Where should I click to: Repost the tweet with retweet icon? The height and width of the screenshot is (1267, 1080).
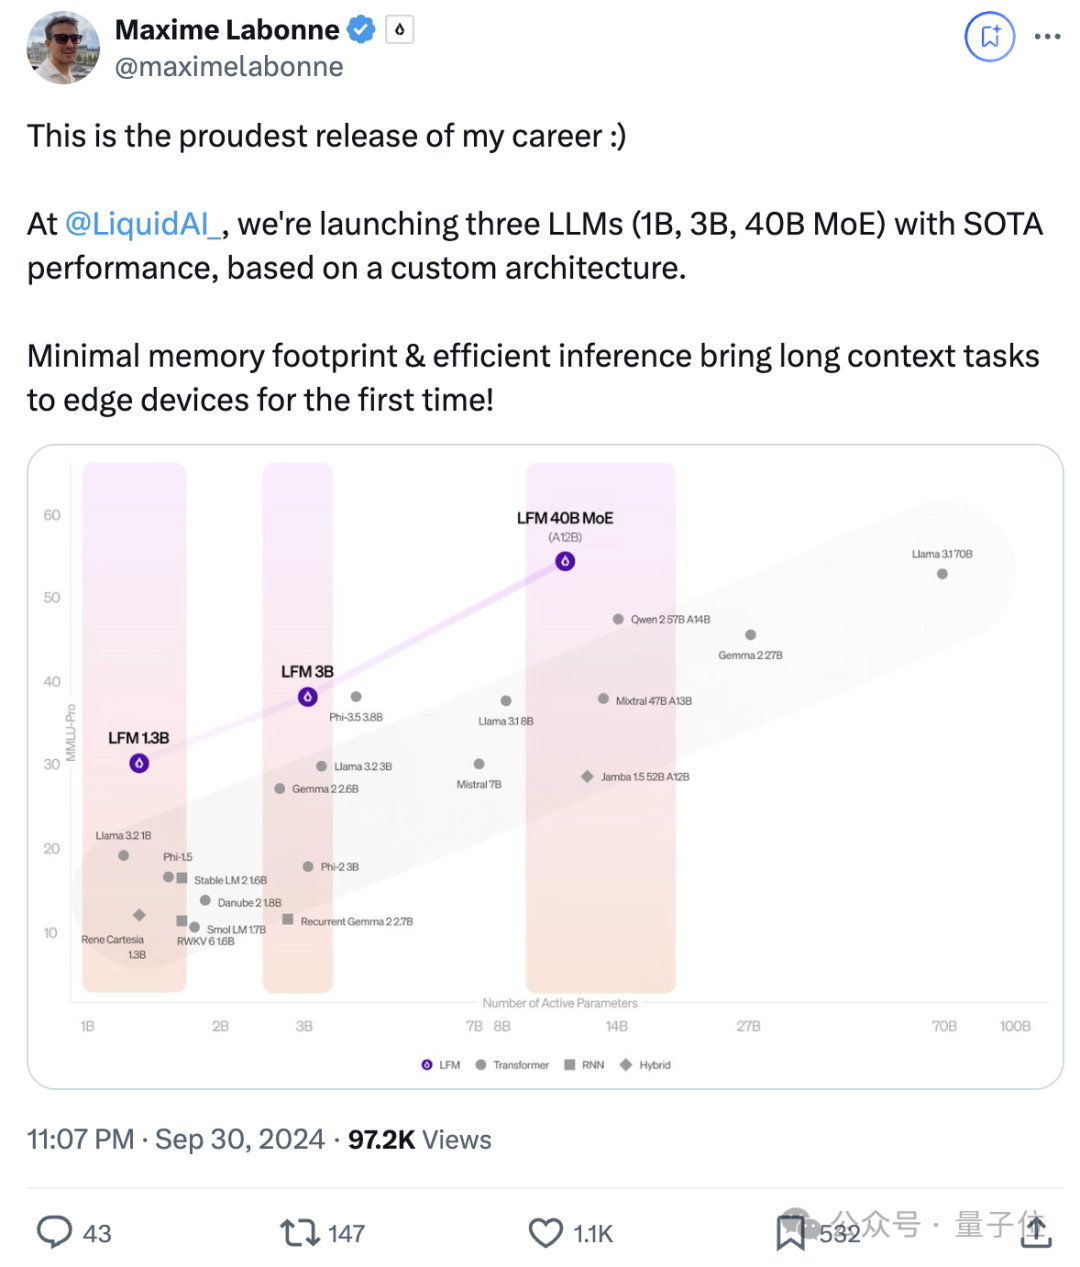298,1232
